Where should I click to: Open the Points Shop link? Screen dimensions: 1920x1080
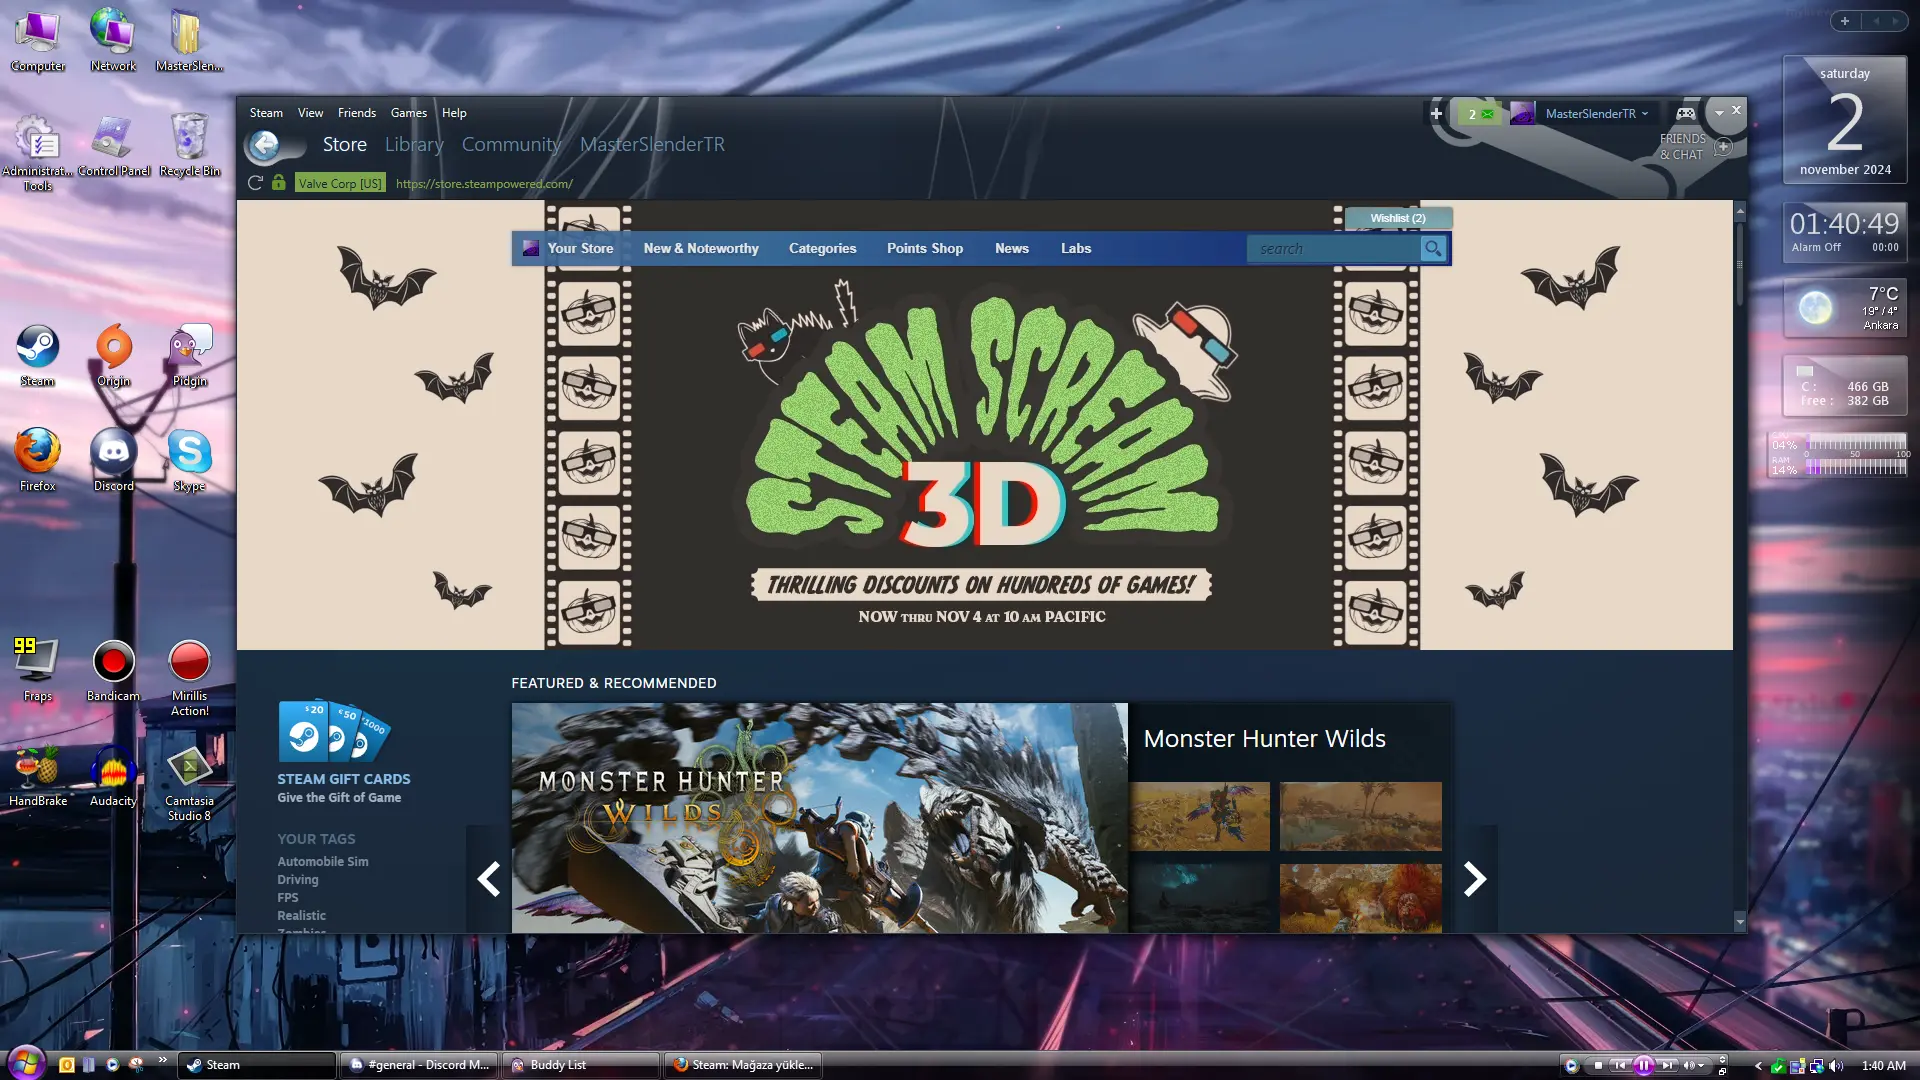925,248
